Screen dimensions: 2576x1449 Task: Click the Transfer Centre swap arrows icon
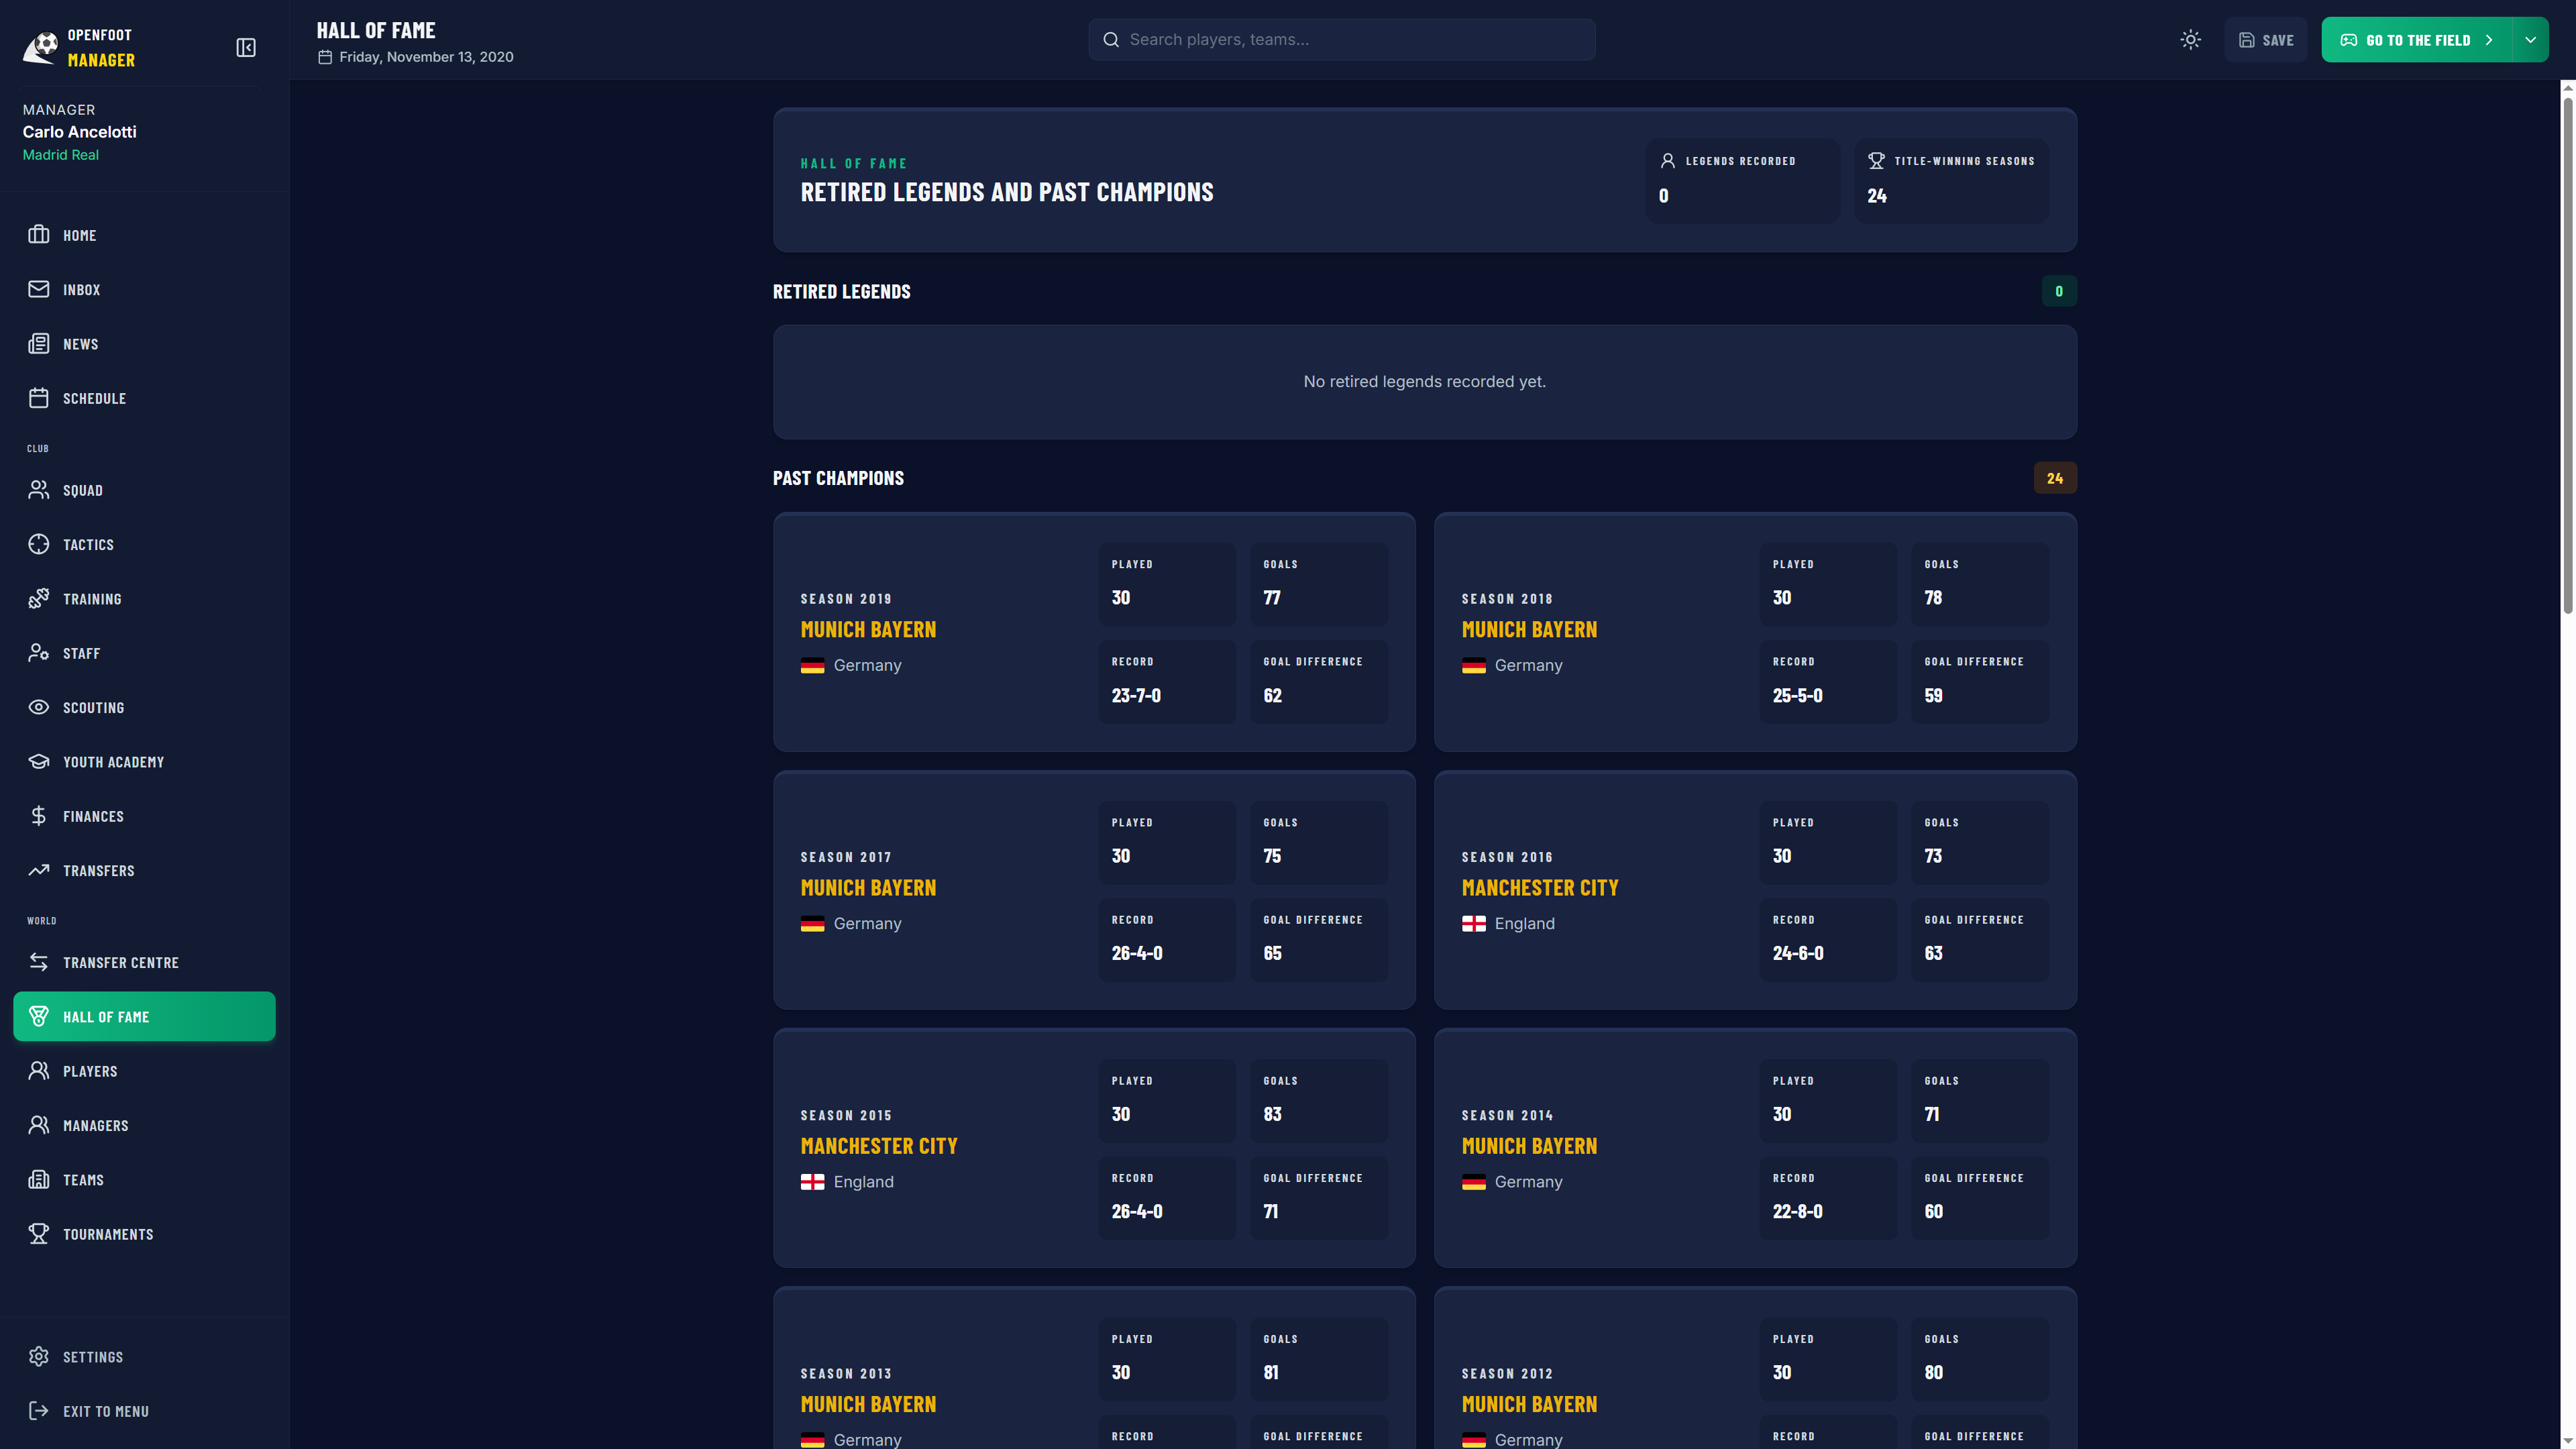pyautogui.click(x=39, y=962)
